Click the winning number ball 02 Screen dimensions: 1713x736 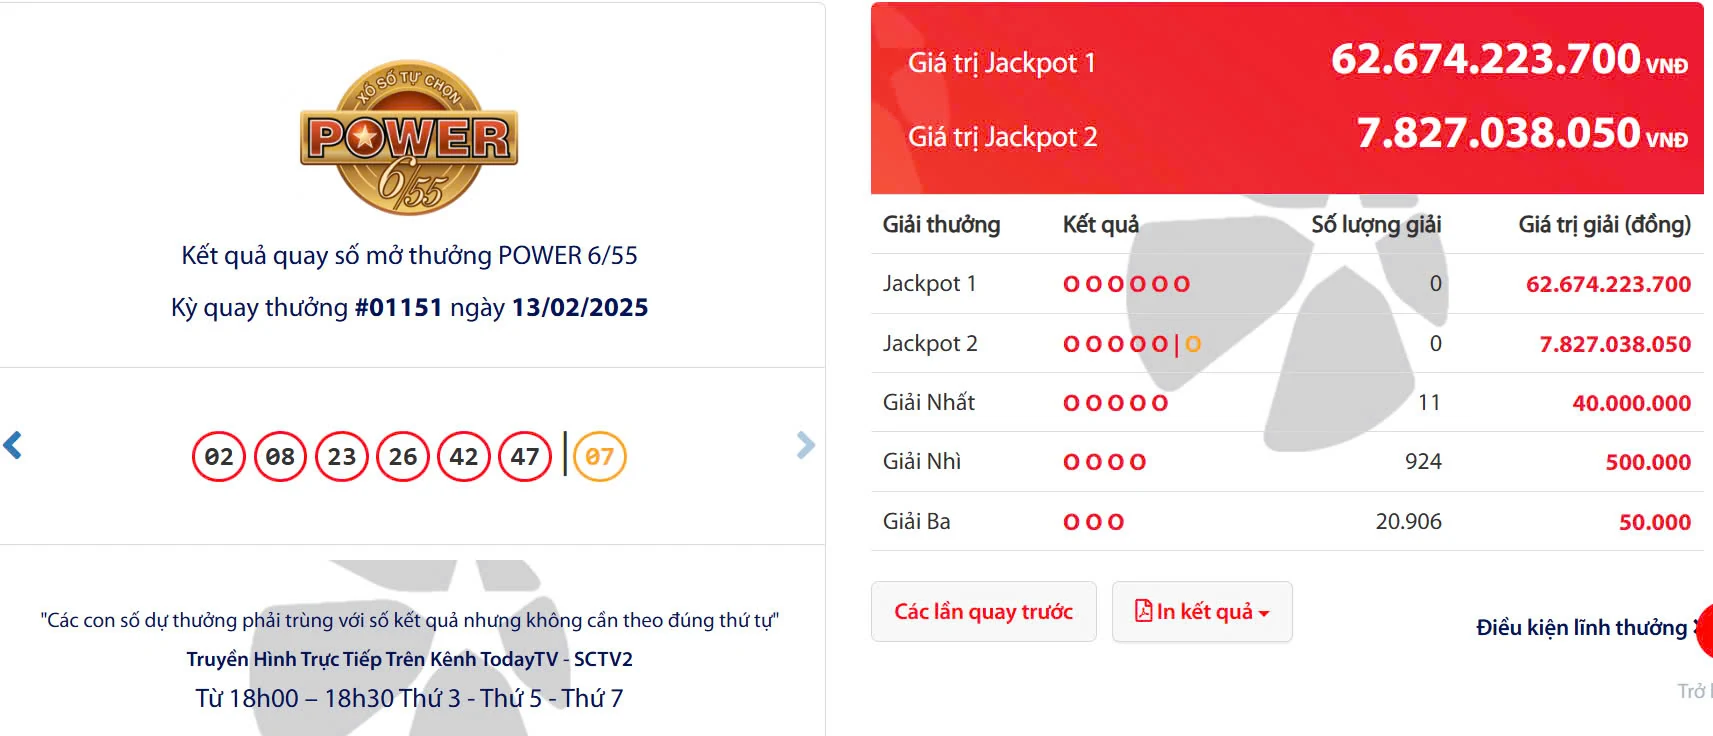point(220,455)
